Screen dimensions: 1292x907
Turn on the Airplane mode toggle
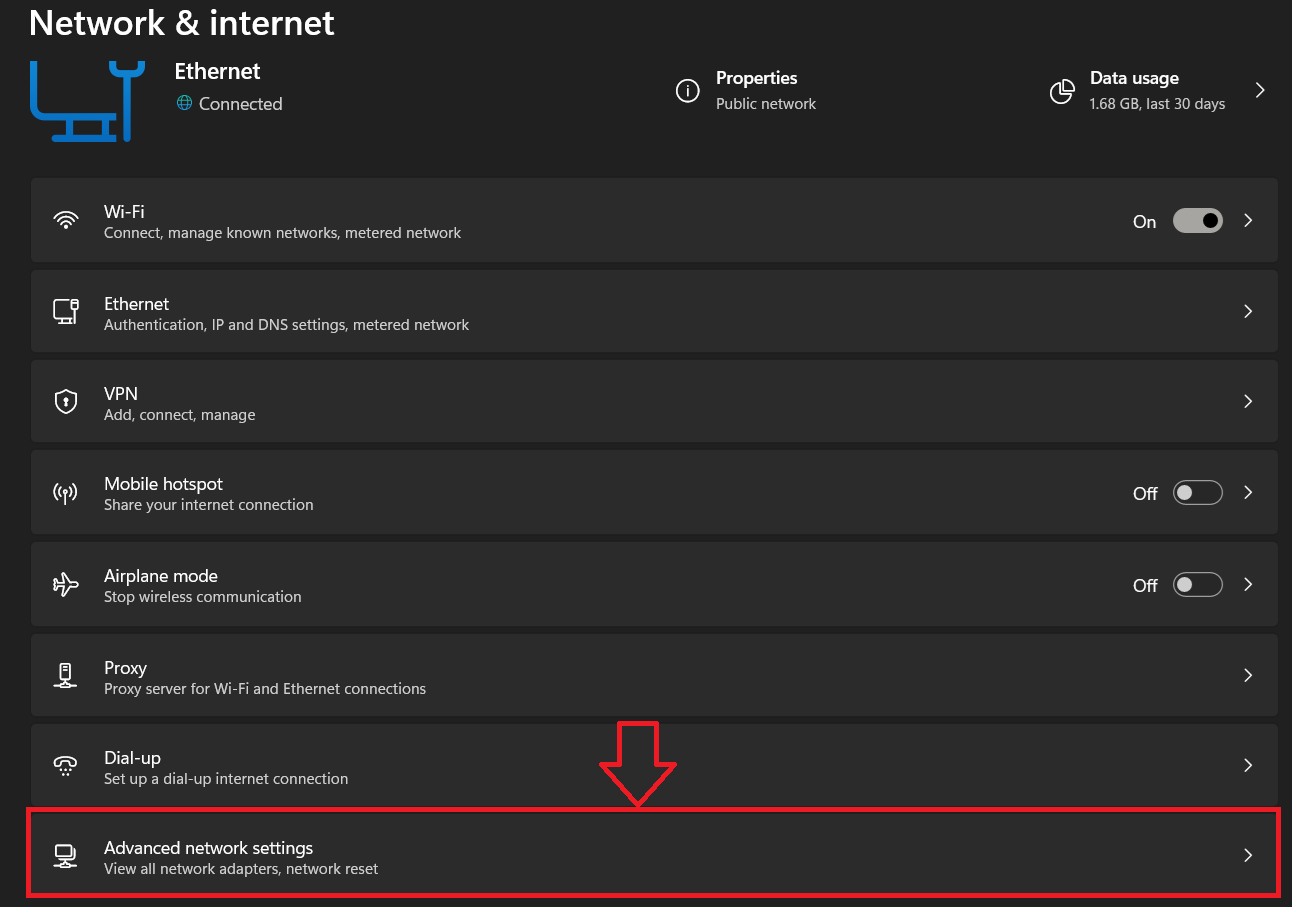pos(1197,585)
